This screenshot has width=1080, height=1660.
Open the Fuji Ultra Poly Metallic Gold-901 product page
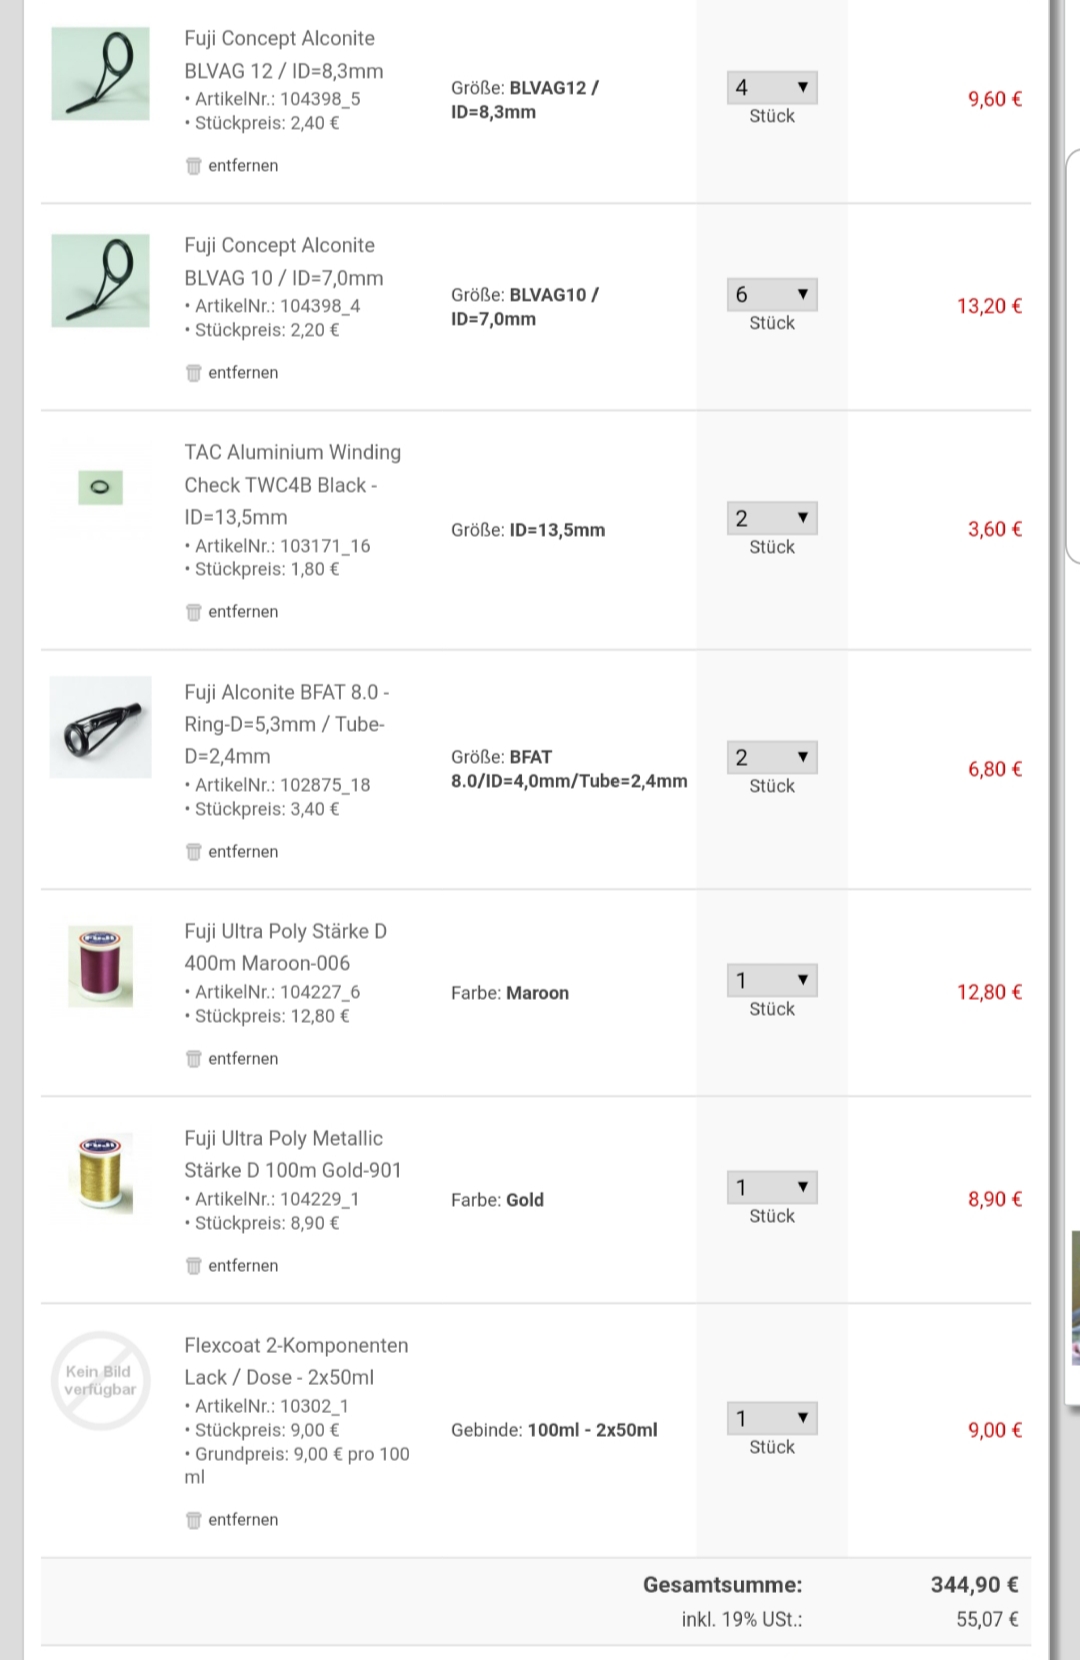click(292, 1154)
